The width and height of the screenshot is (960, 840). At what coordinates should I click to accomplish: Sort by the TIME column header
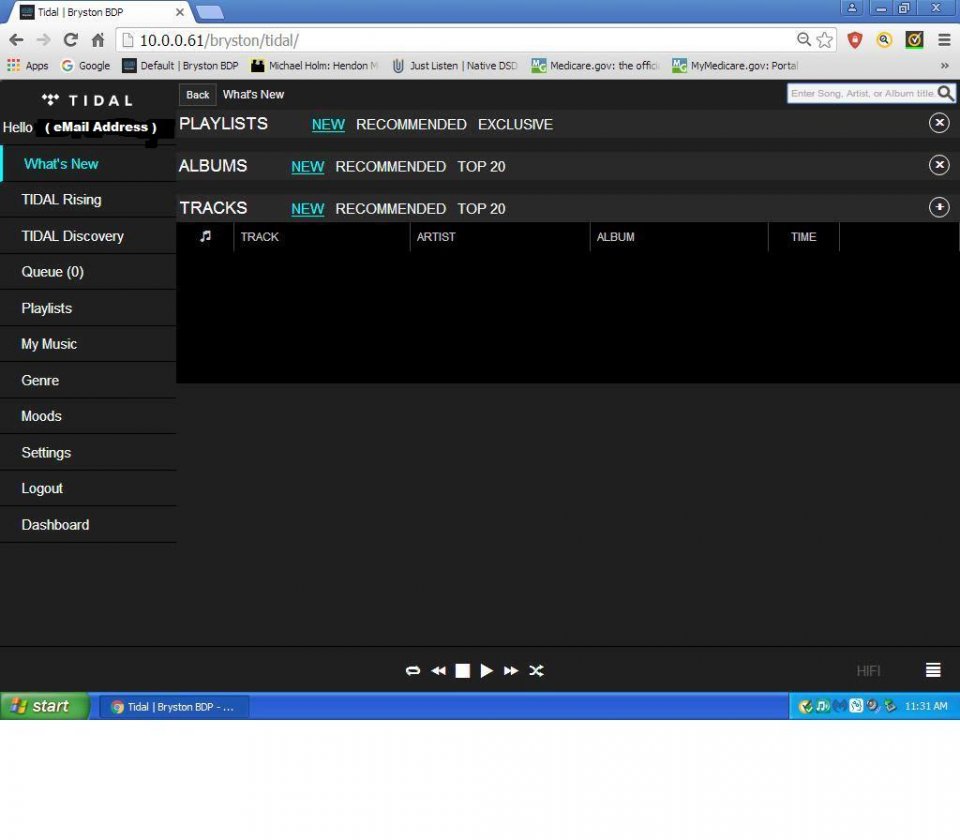point(803,237)
